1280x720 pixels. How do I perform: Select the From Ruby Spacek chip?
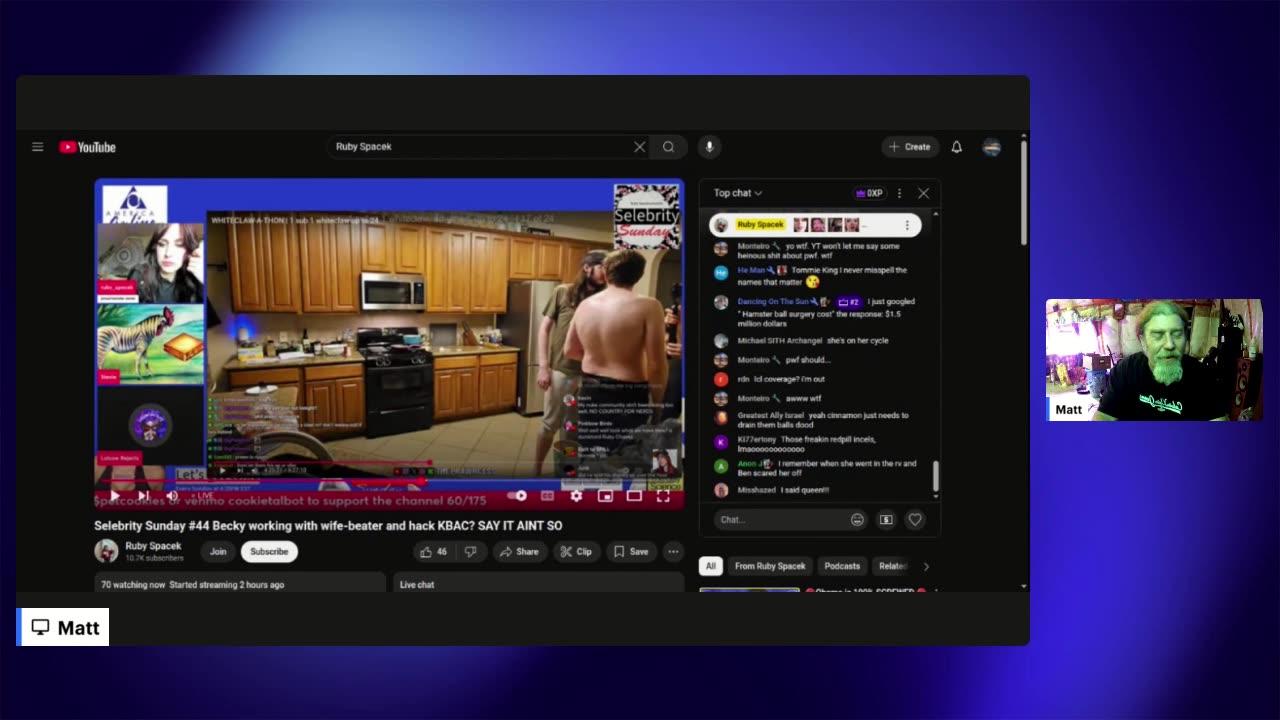(x=770, y=566)
